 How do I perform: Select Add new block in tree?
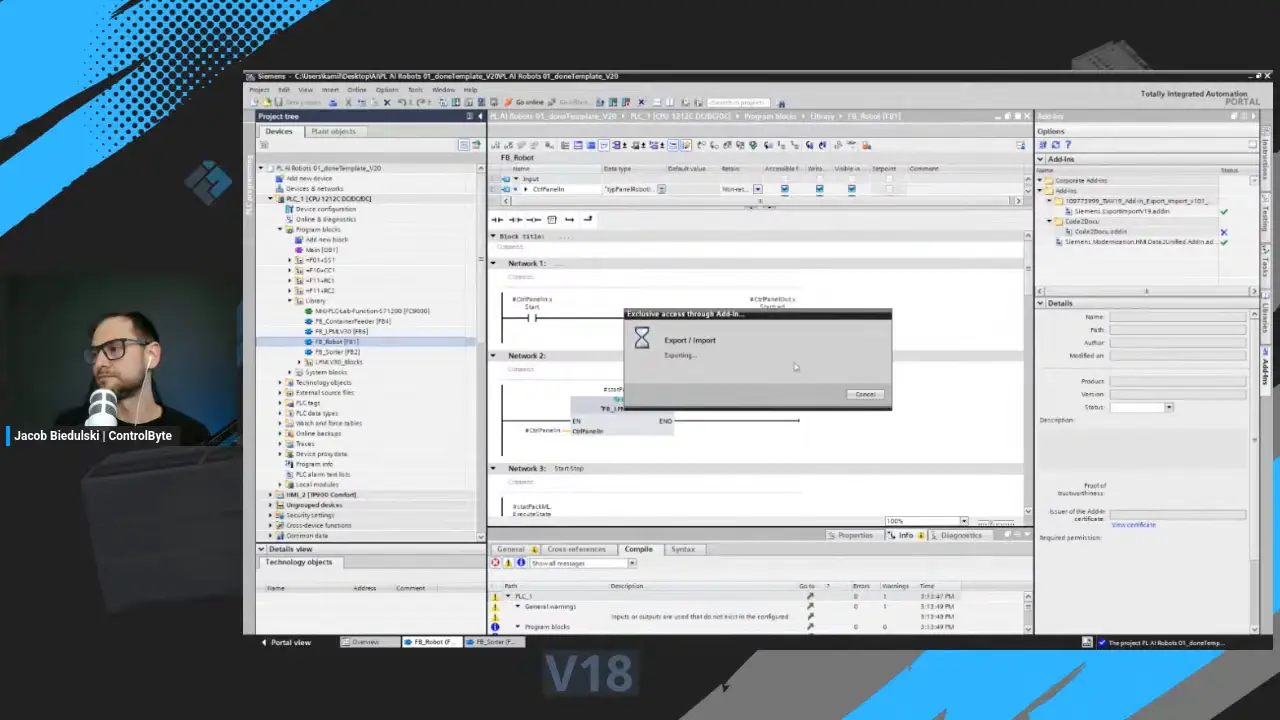(326, 240)
